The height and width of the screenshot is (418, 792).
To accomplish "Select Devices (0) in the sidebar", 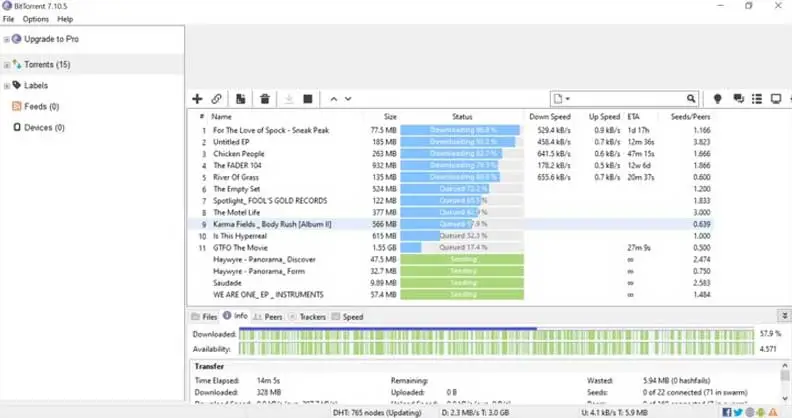I will (44, 127).
